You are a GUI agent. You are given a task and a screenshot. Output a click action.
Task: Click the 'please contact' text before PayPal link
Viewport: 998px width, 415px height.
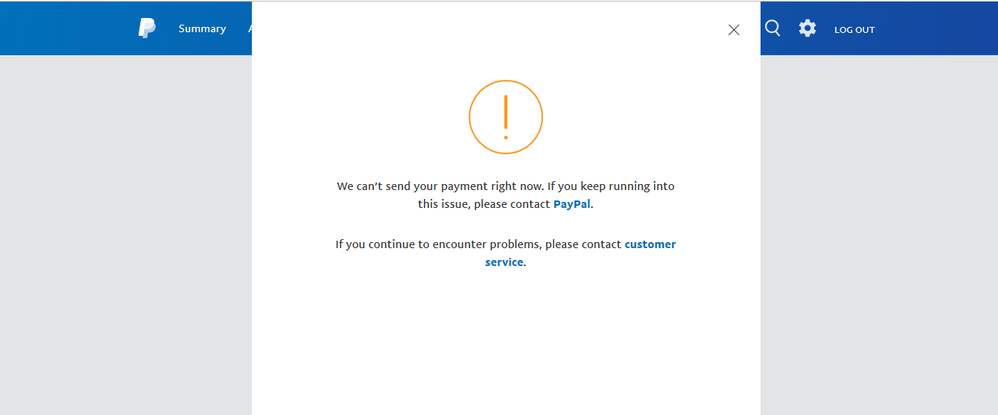[517, 205]
